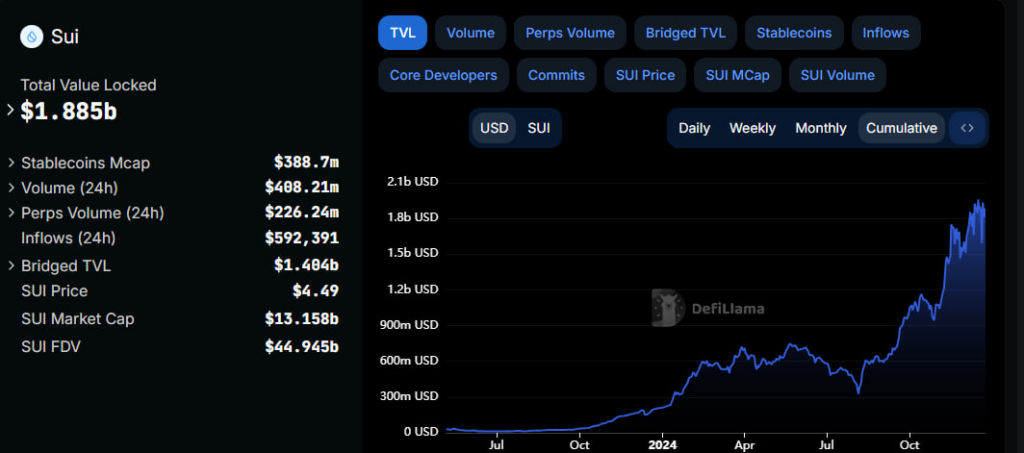Click the Total Value Locked label
The image size is (1024, 453).
[x=88, y=86]
